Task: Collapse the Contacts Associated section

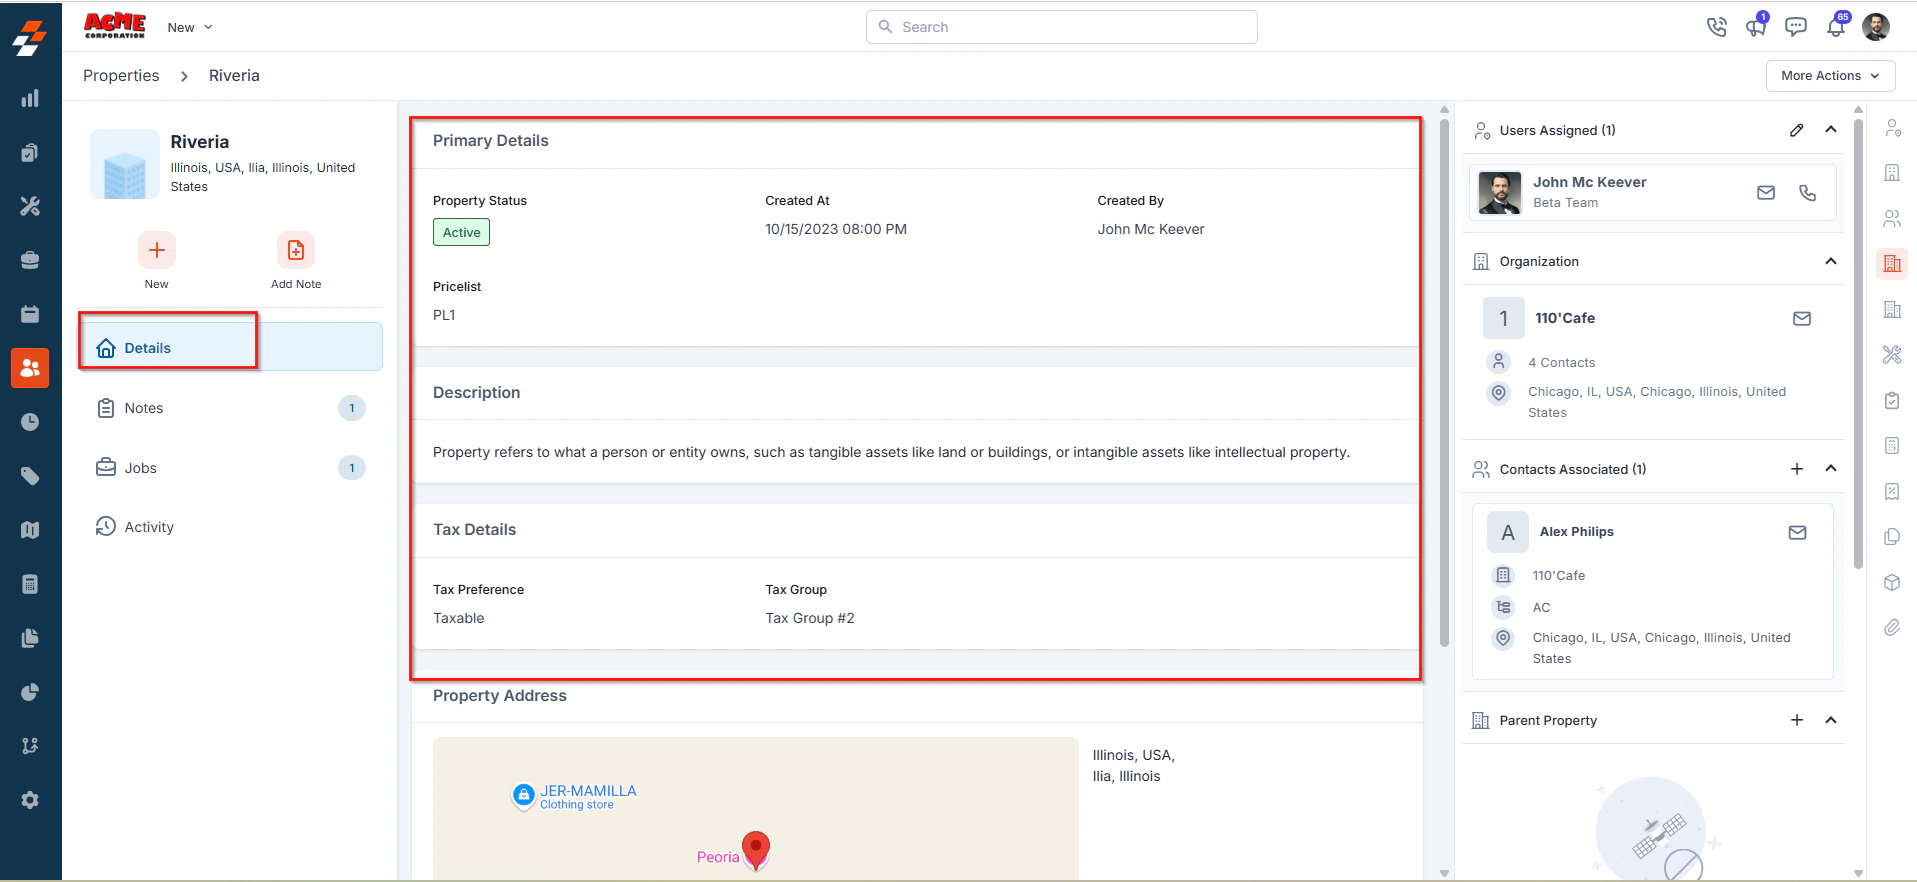Action: 1831,469
